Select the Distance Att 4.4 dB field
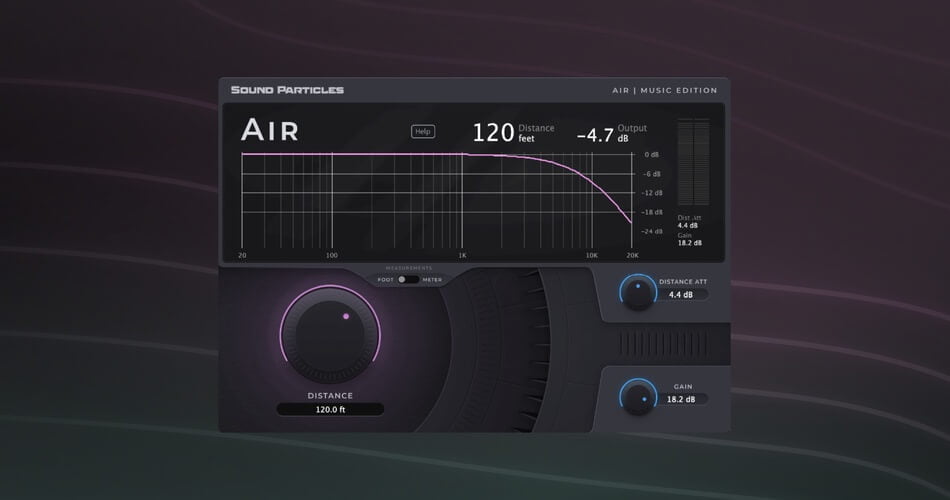The height and width of the screenshot is (500, 950). tap(681, 295)
